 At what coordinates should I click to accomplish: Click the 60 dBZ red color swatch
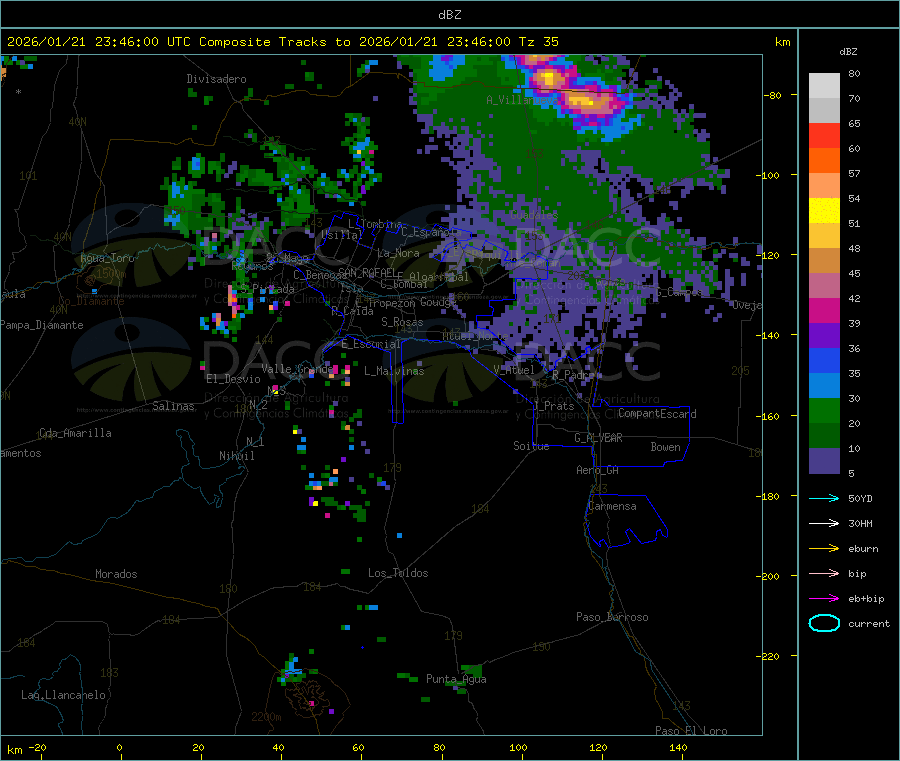coord(824,135)
